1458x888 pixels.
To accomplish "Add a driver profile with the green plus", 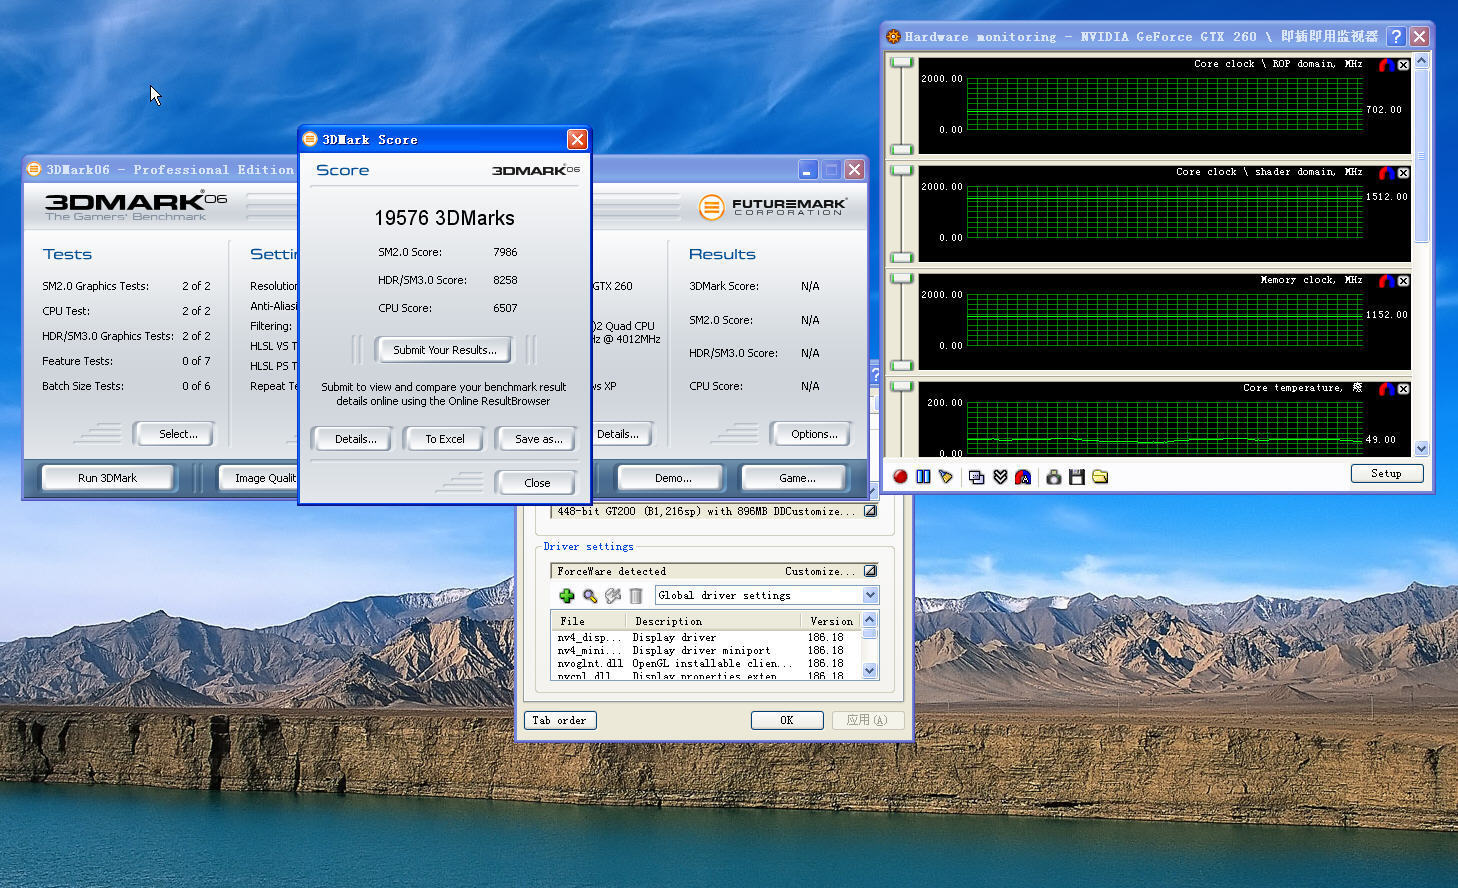I will click(x=567, y=596).
